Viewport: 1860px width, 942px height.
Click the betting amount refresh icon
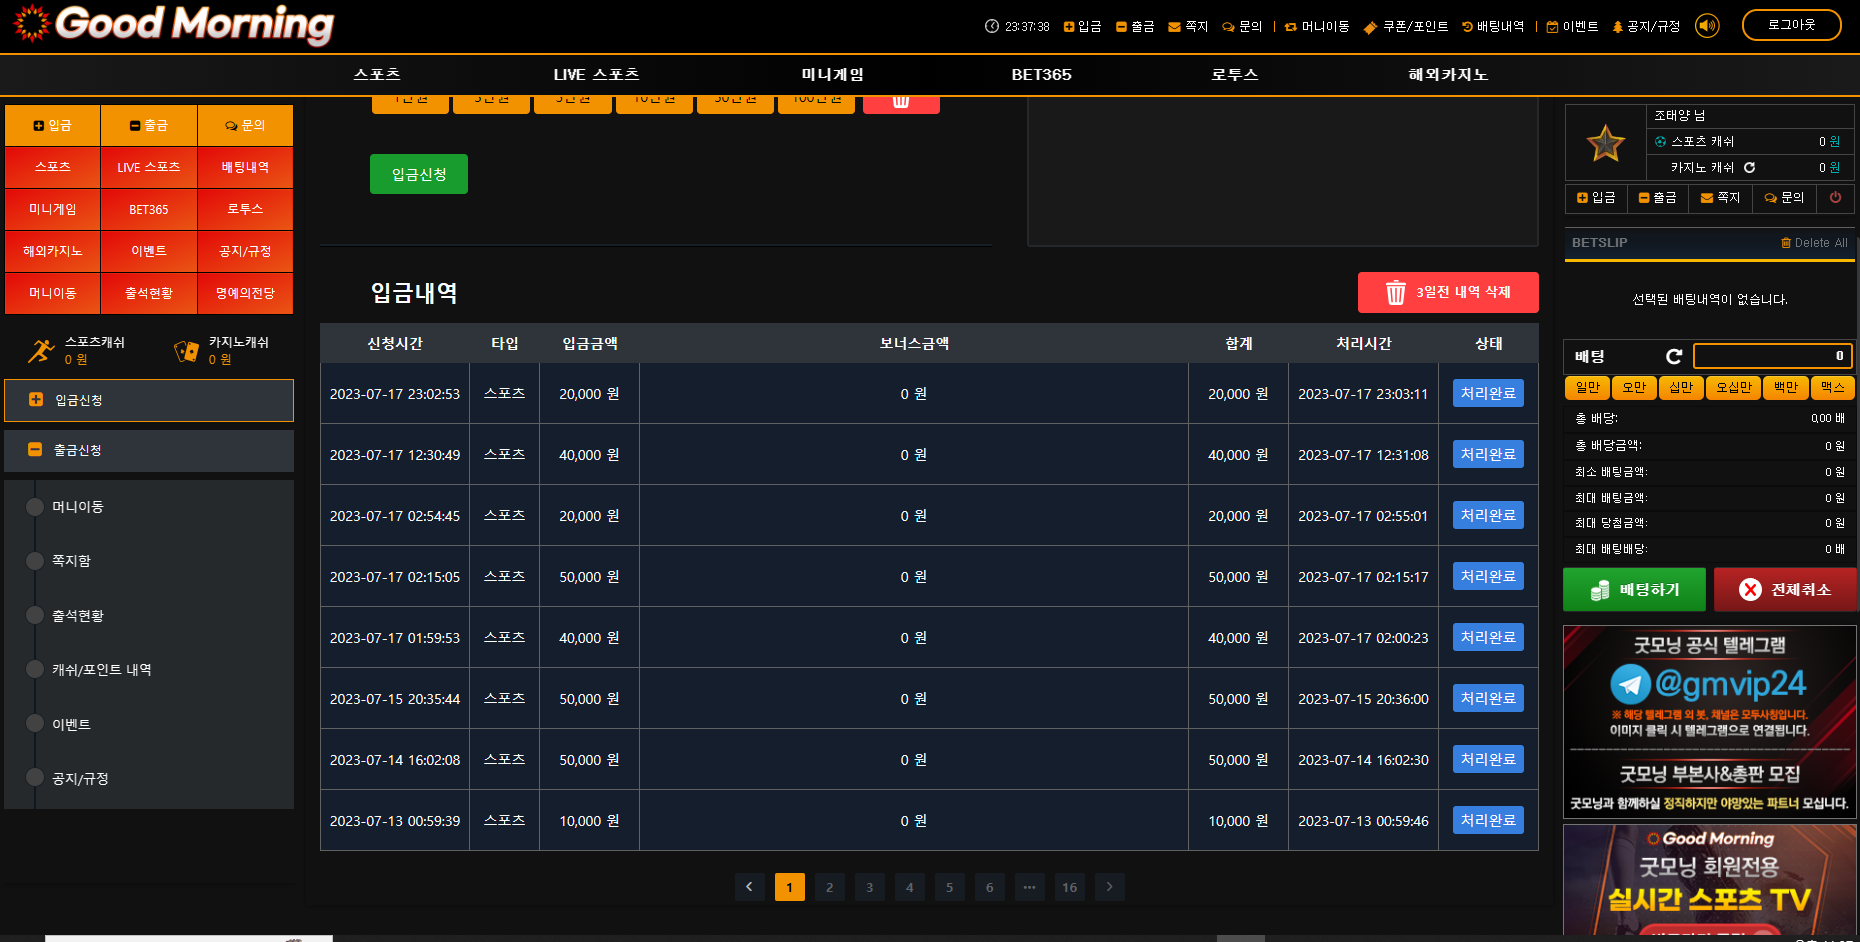click(1674, 356)
